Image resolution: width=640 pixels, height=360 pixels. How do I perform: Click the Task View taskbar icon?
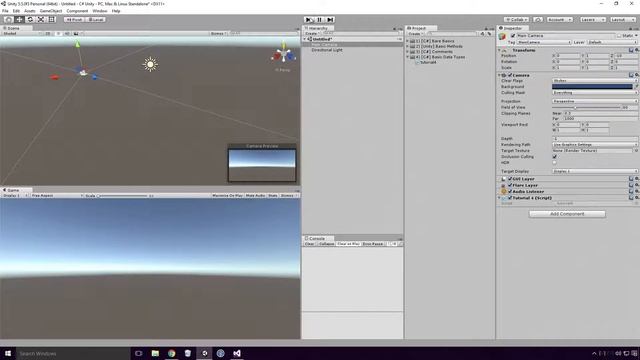click(138, 353)
